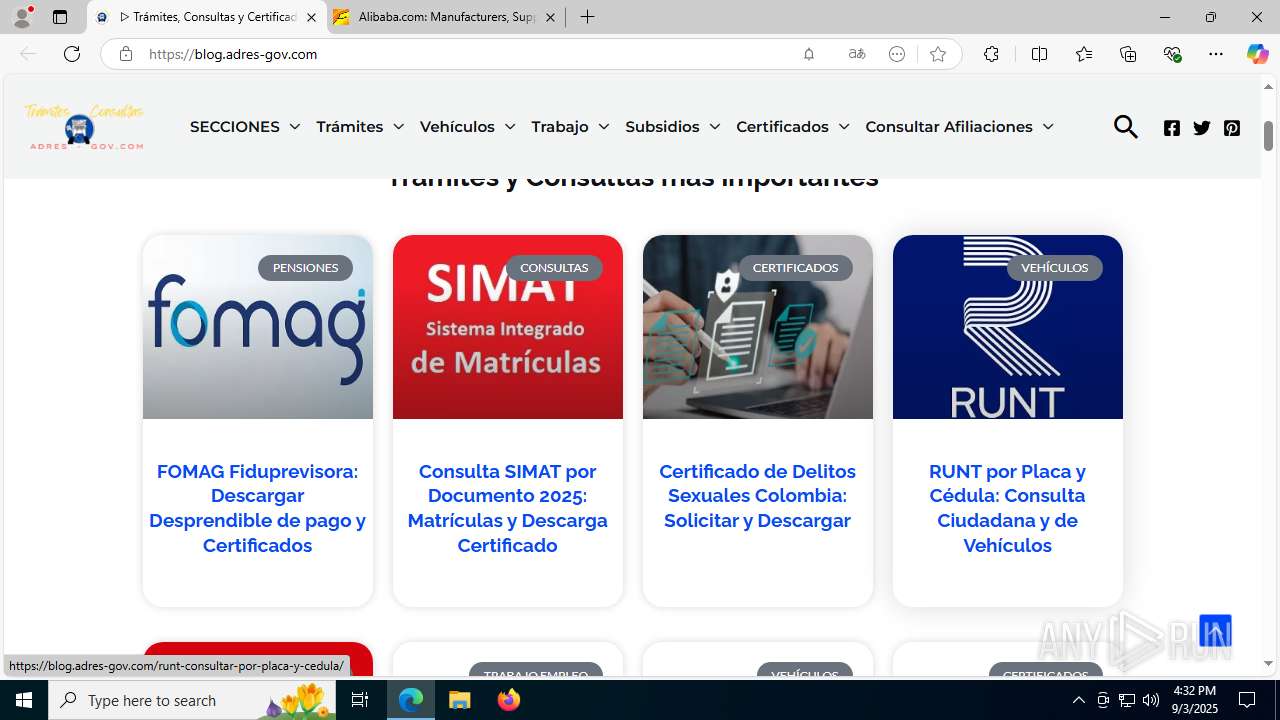
Task: Click the translate page icon
Action: (x=856, y=54)
